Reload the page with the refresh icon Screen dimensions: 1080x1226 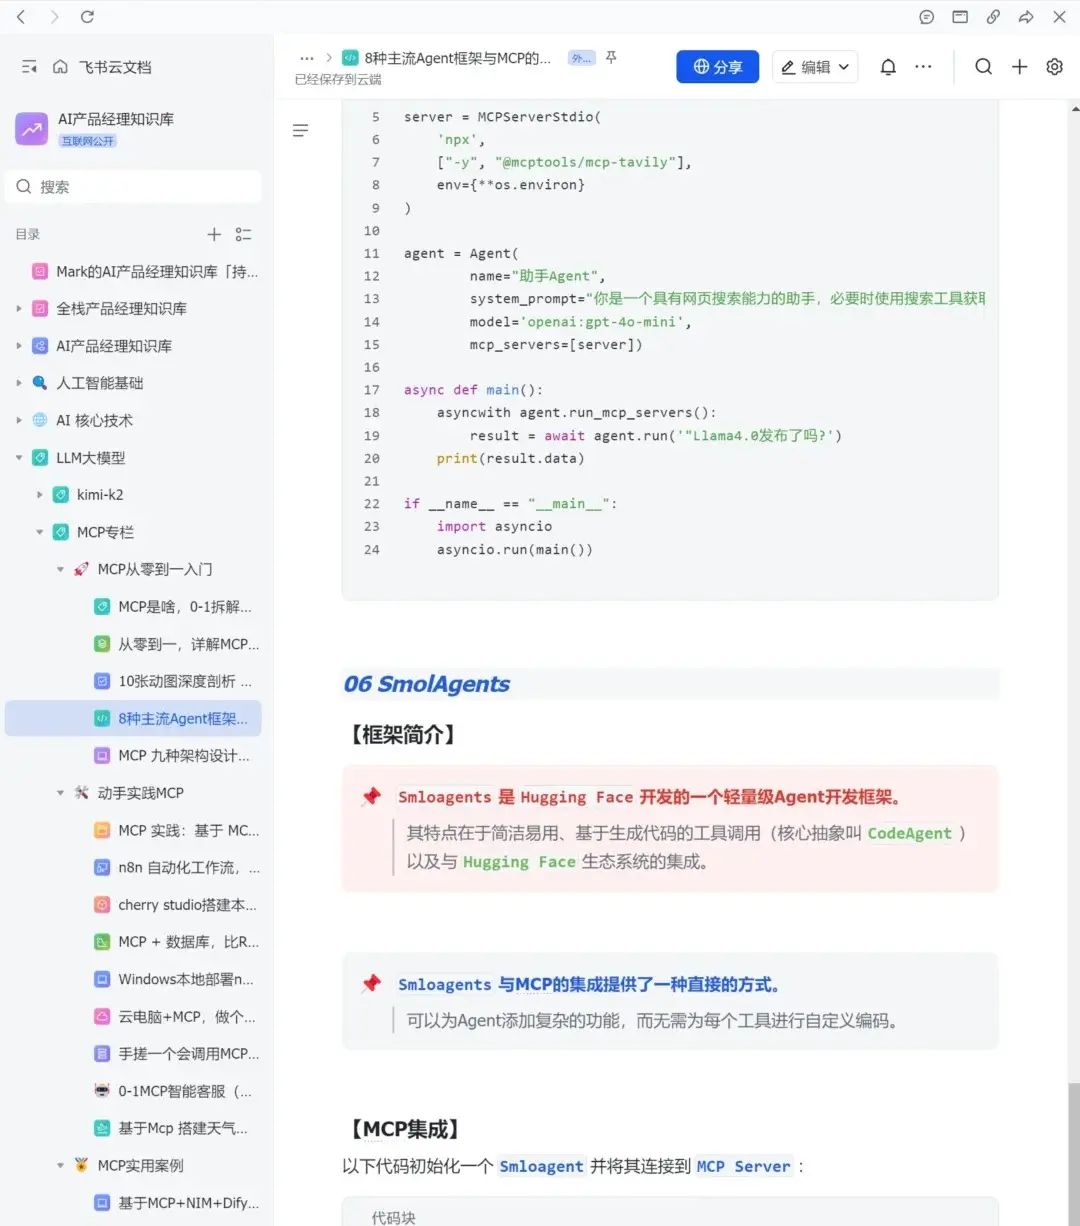point(87,16)
